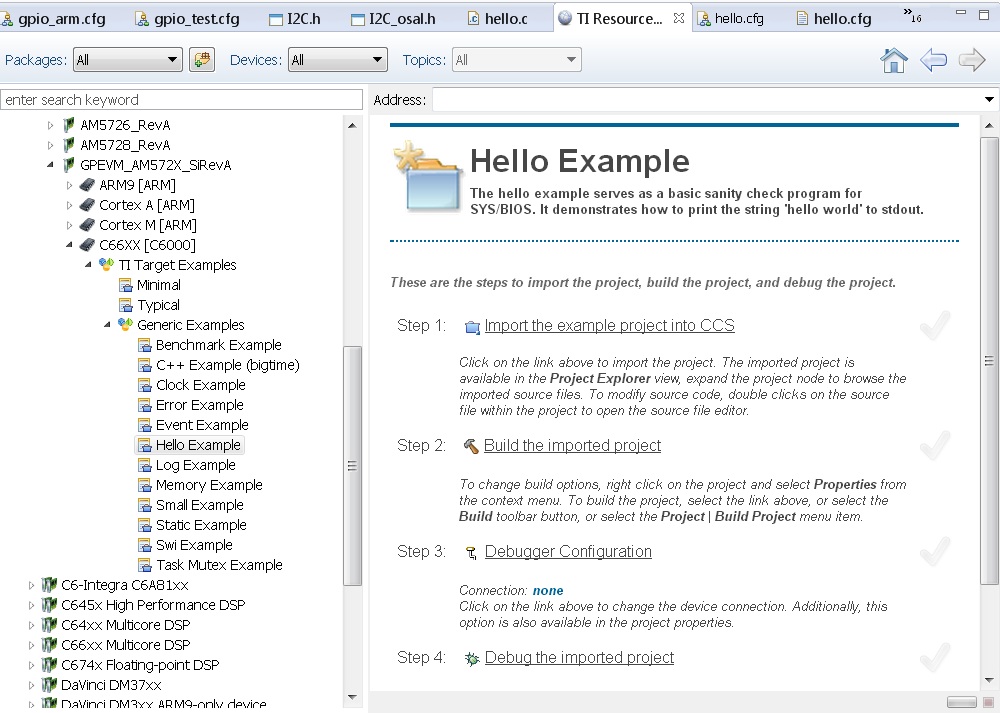Click the forward navigation arrow icon
Viewport: 1000px width, 713px height.
(970, 60)
